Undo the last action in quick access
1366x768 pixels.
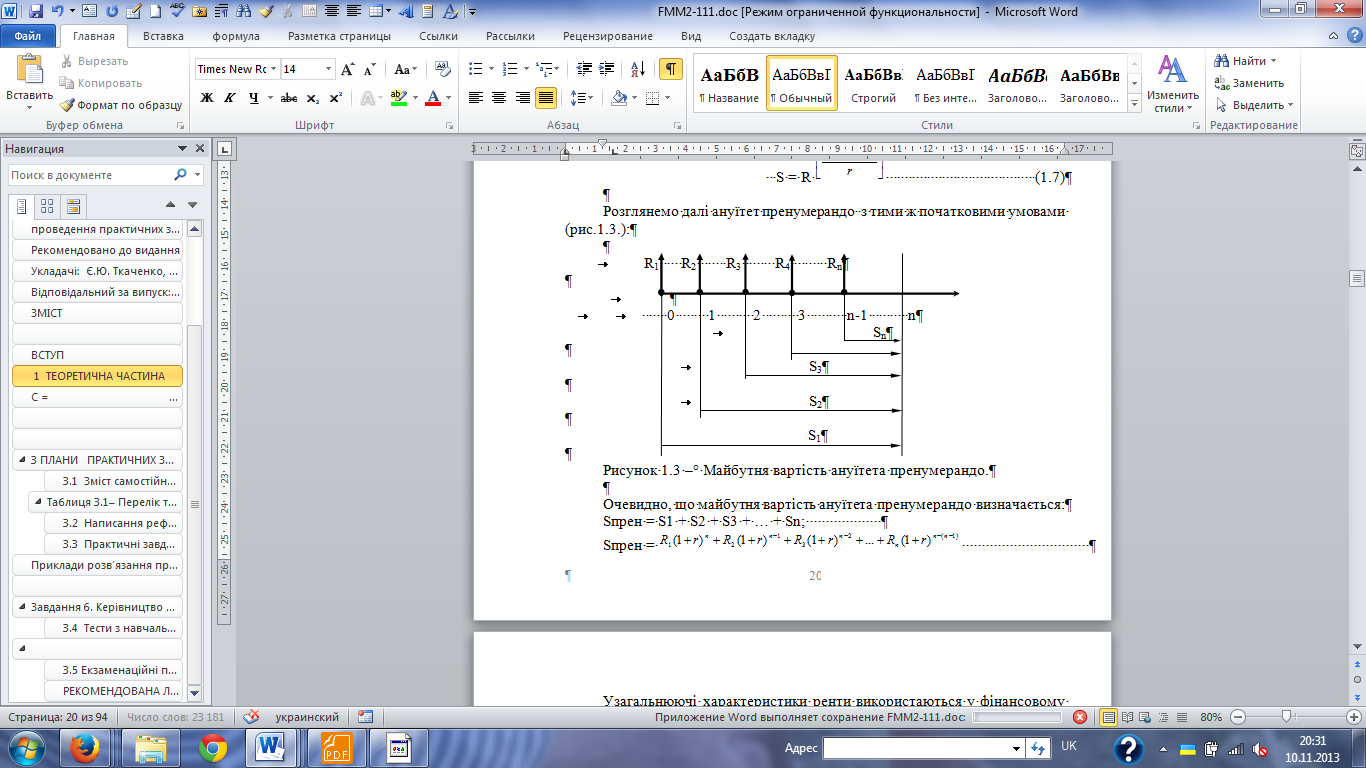tap(58, 12)
